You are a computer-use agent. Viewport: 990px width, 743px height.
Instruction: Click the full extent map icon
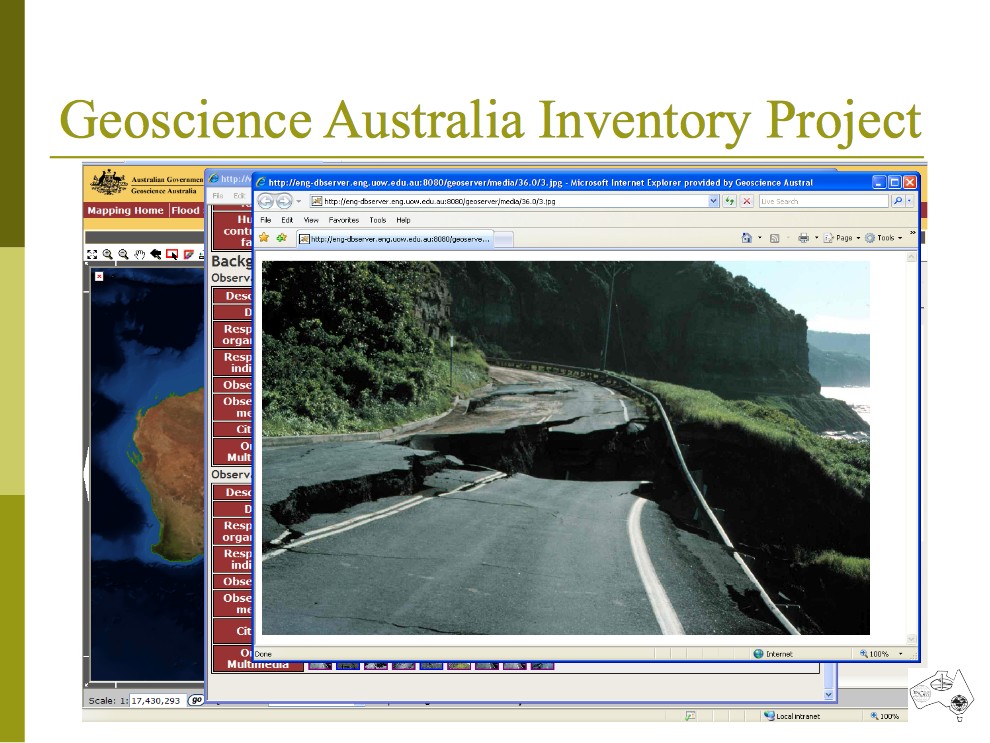coord(92,254)
